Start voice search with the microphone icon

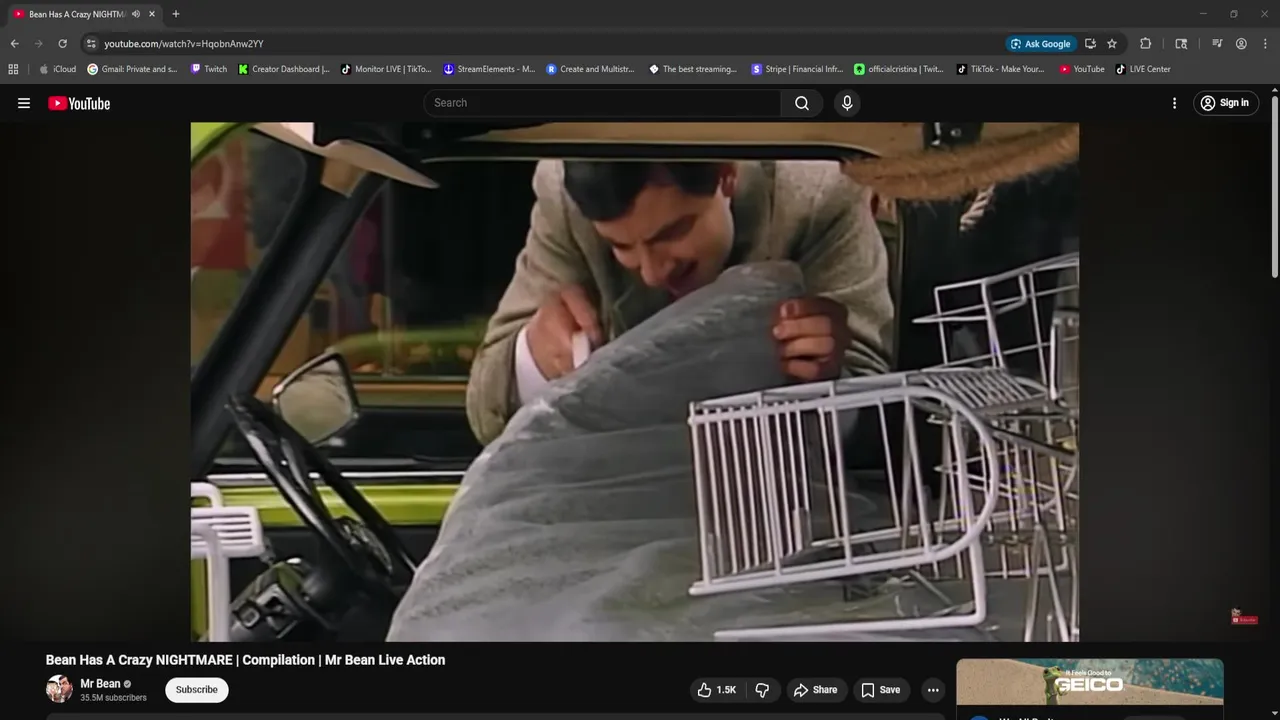coord(847,103)
